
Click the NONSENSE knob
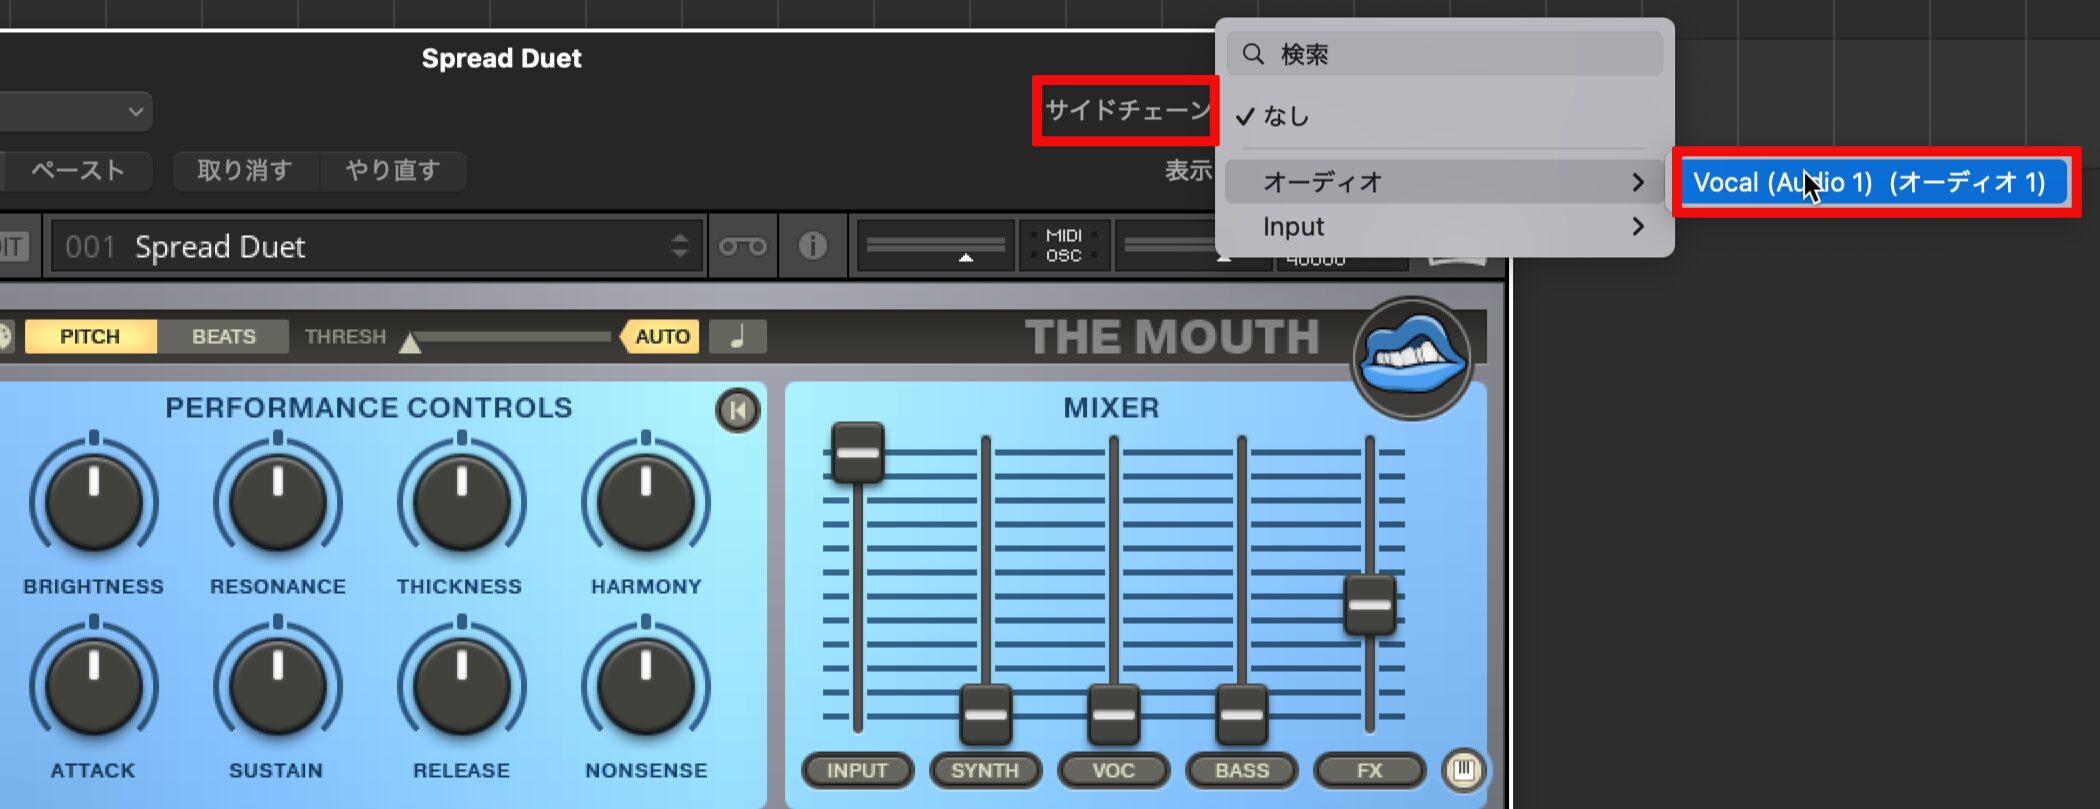(646, 686)
